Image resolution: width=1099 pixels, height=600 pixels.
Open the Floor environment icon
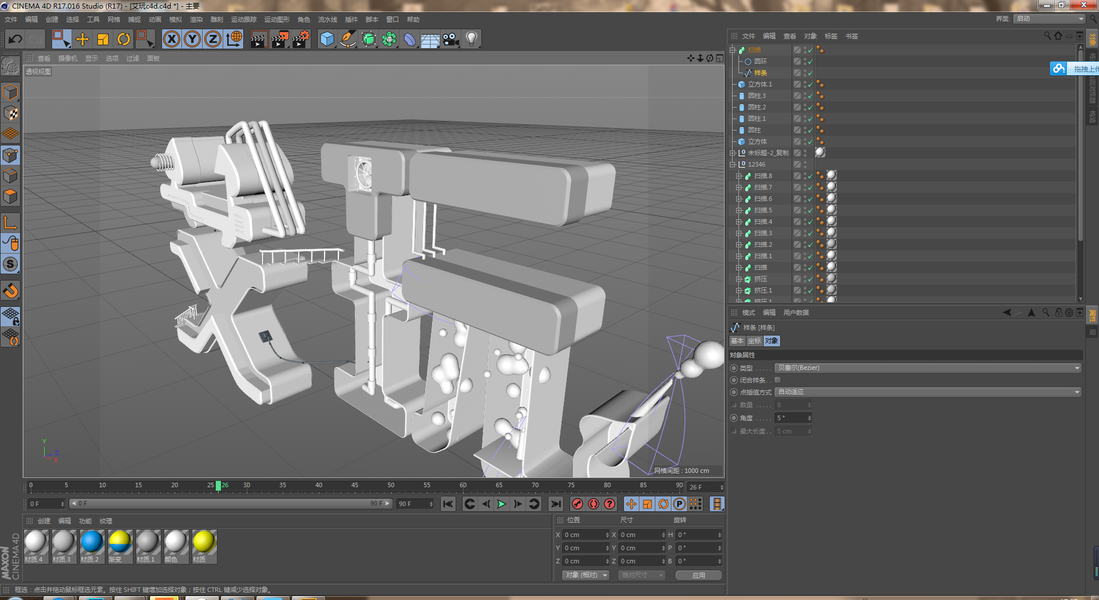click(430, 39)
